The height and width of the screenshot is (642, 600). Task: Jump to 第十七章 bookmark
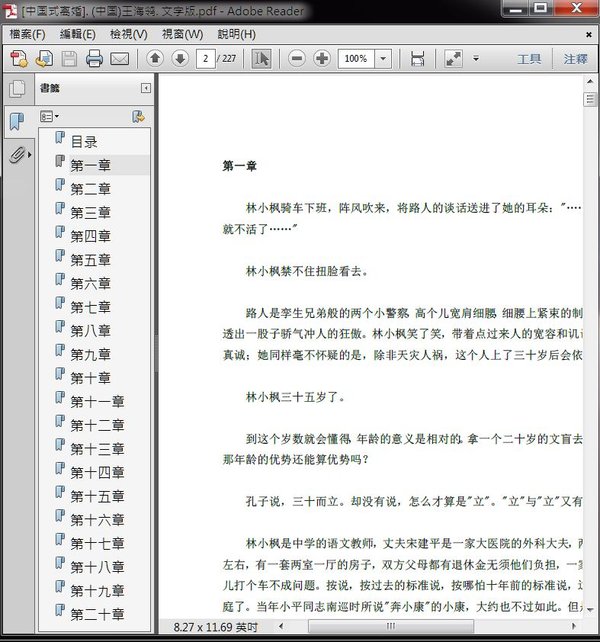coord(97,544)
